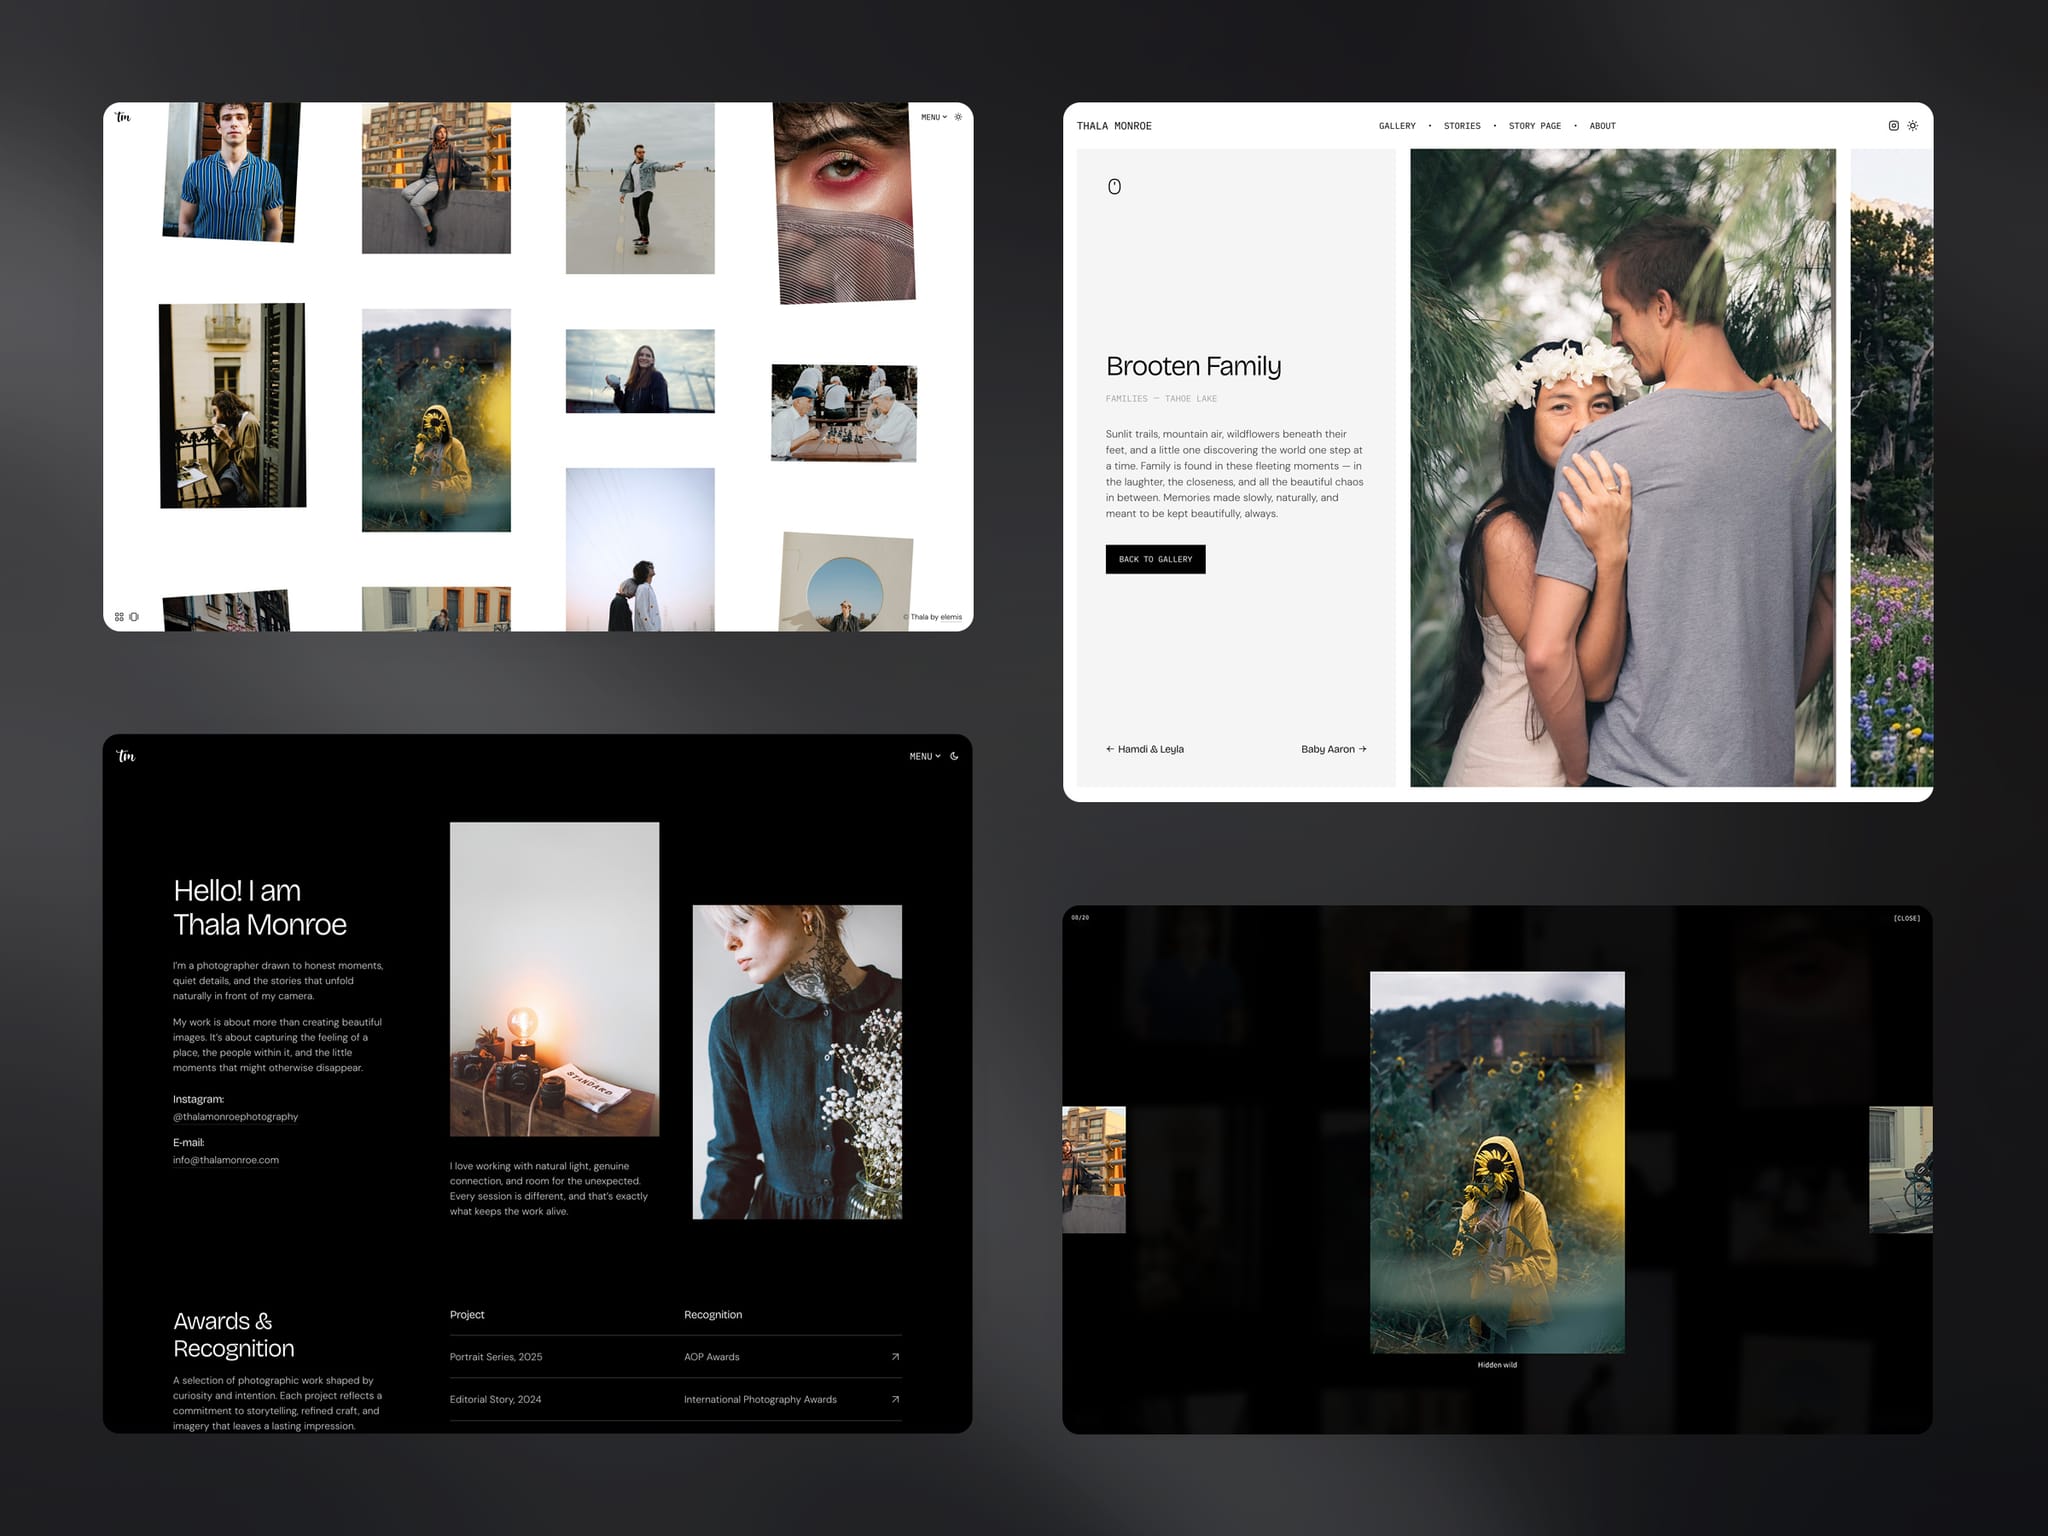Image resolution: width=2048 pixels, height=1536 pixels.
Task: Open the old men playing chess photo thumbnail
Action: tap(844, 413)
